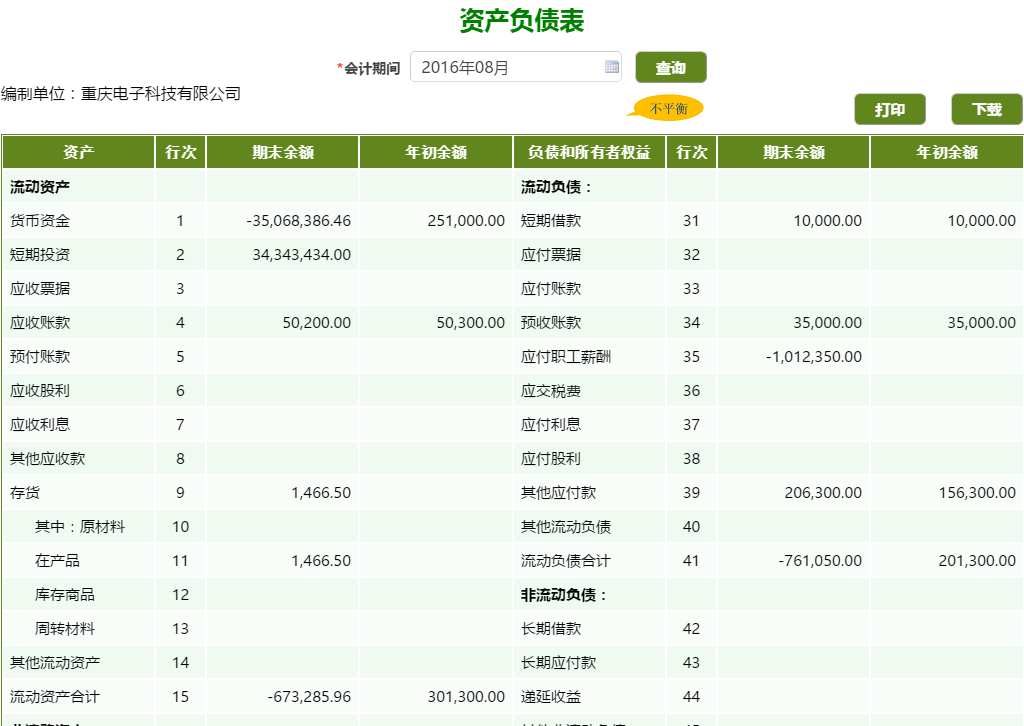Click value -1,012,350.00

point(814,356)
